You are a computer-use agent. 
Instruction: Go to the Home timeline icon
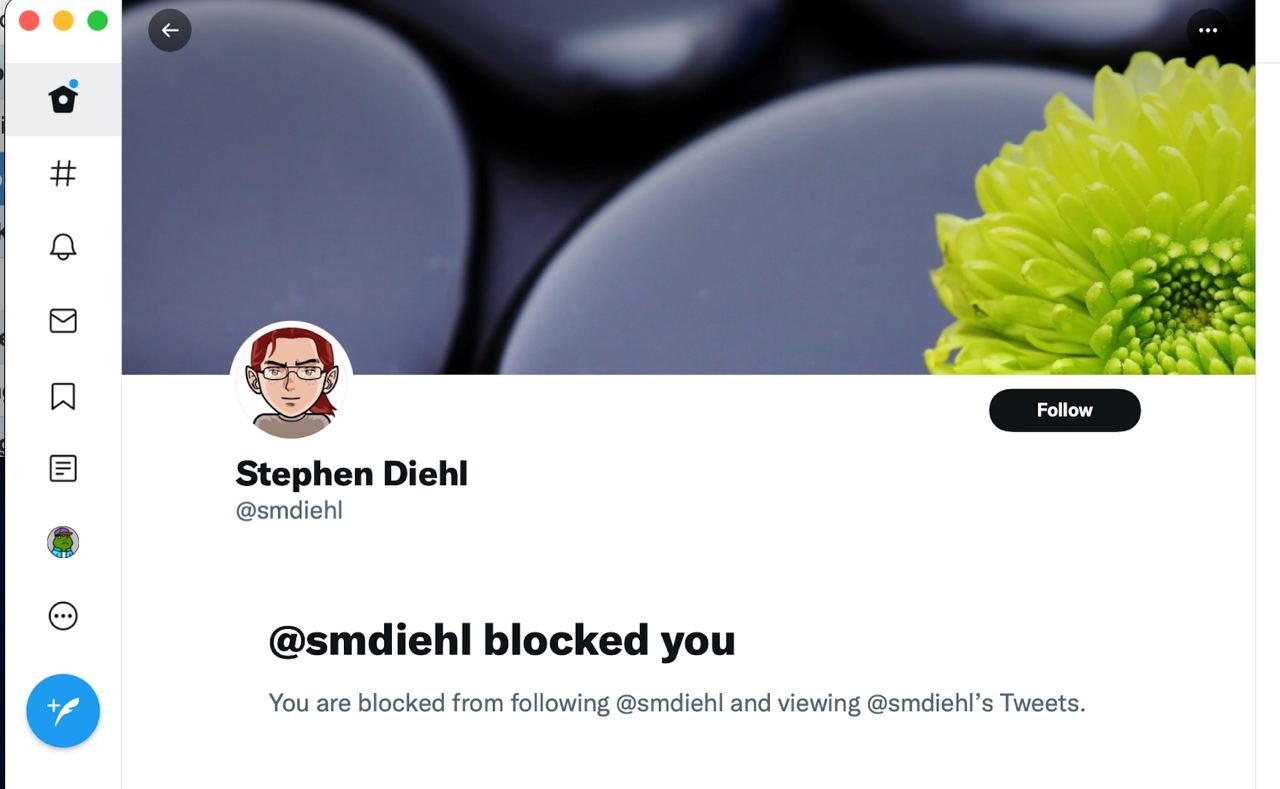coord(63,98)
